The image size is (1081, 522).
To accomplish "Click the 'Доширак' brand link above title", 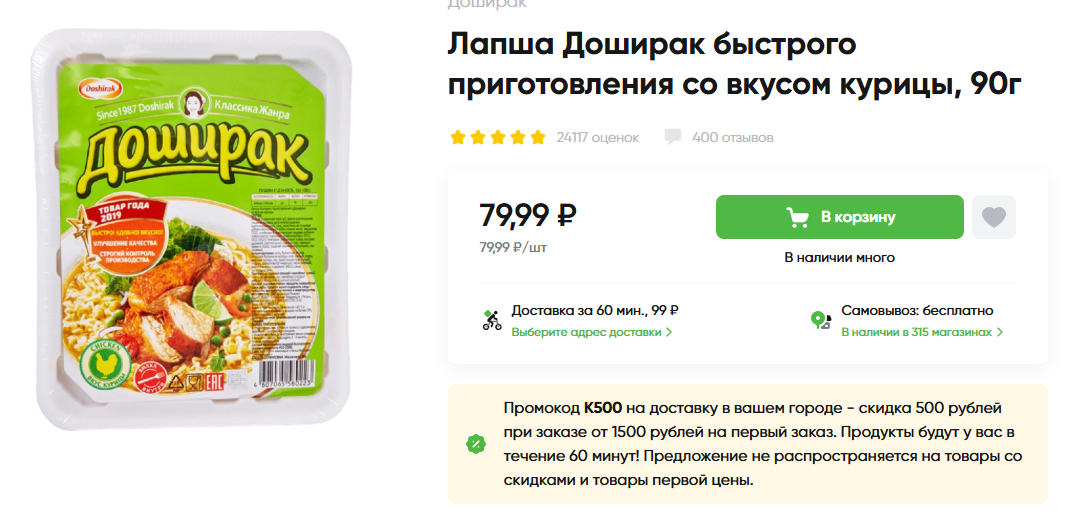I will (487, 3).
